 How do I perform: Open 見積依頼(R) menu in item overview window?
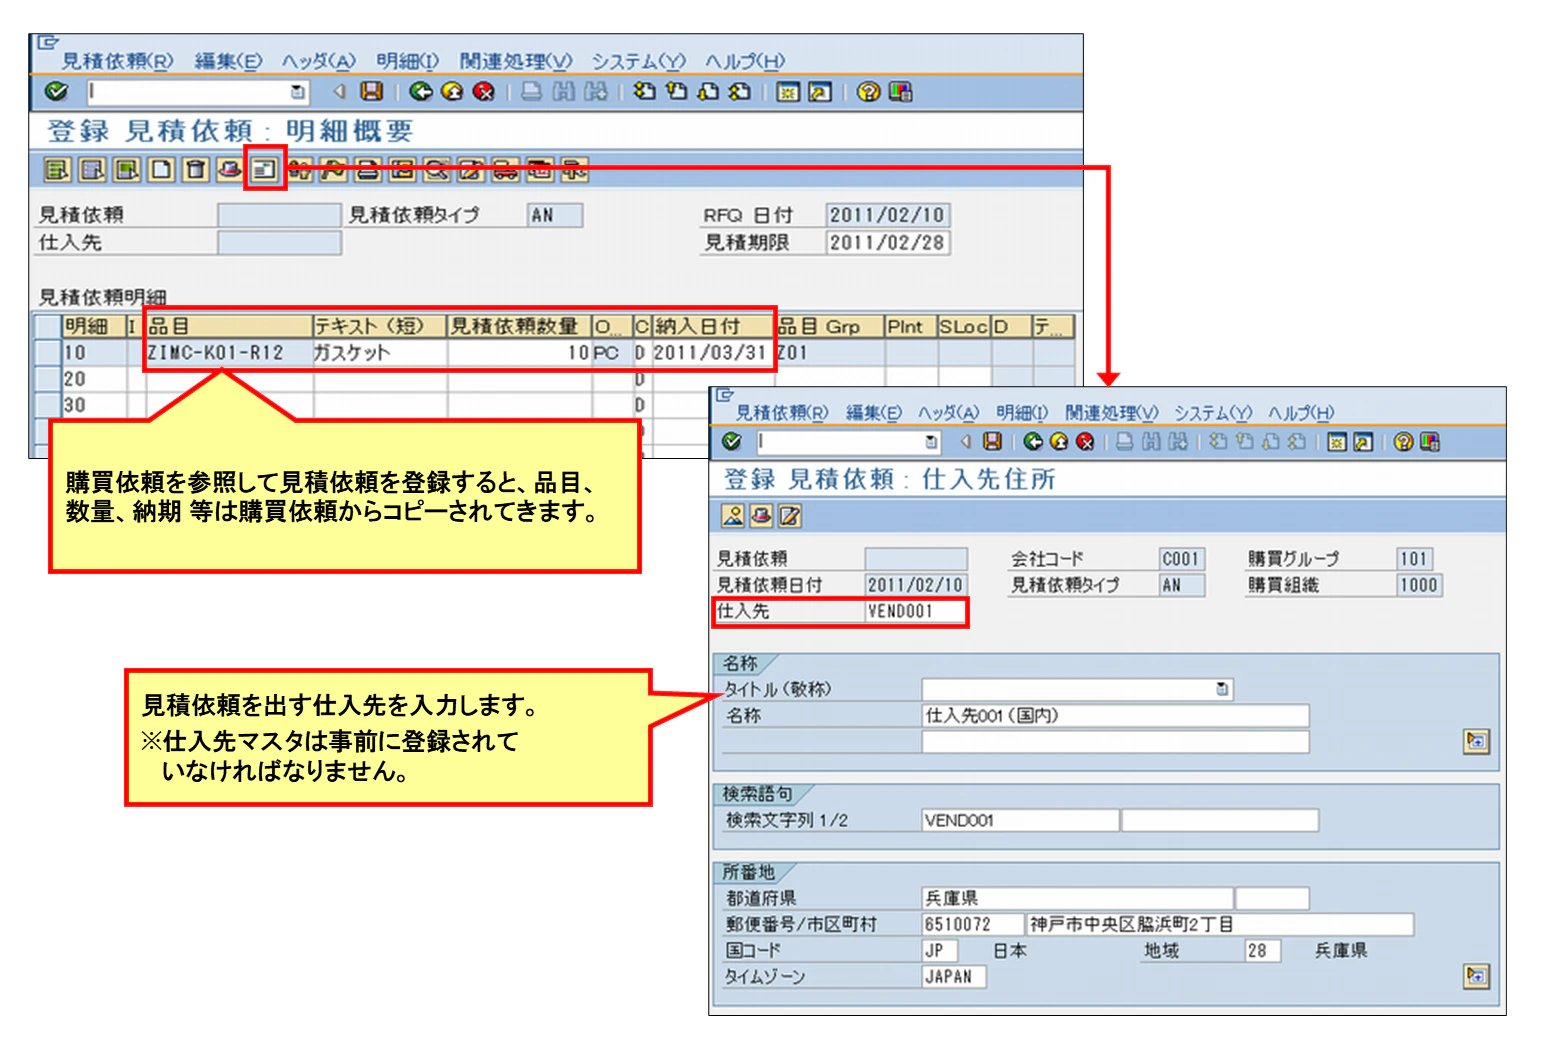click(x=117, y=61)
